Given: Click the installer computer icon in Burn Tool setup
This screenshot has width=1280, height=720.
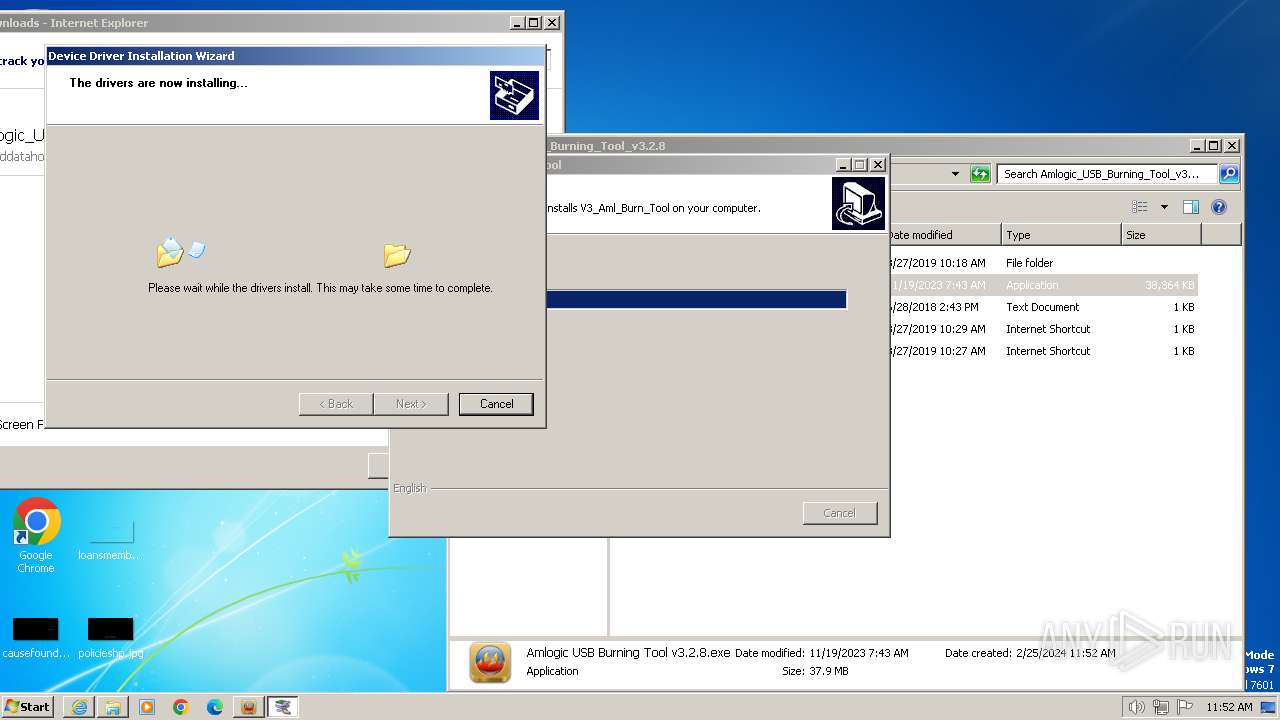Looking at the screenshot, I should (x=858, y=203).
